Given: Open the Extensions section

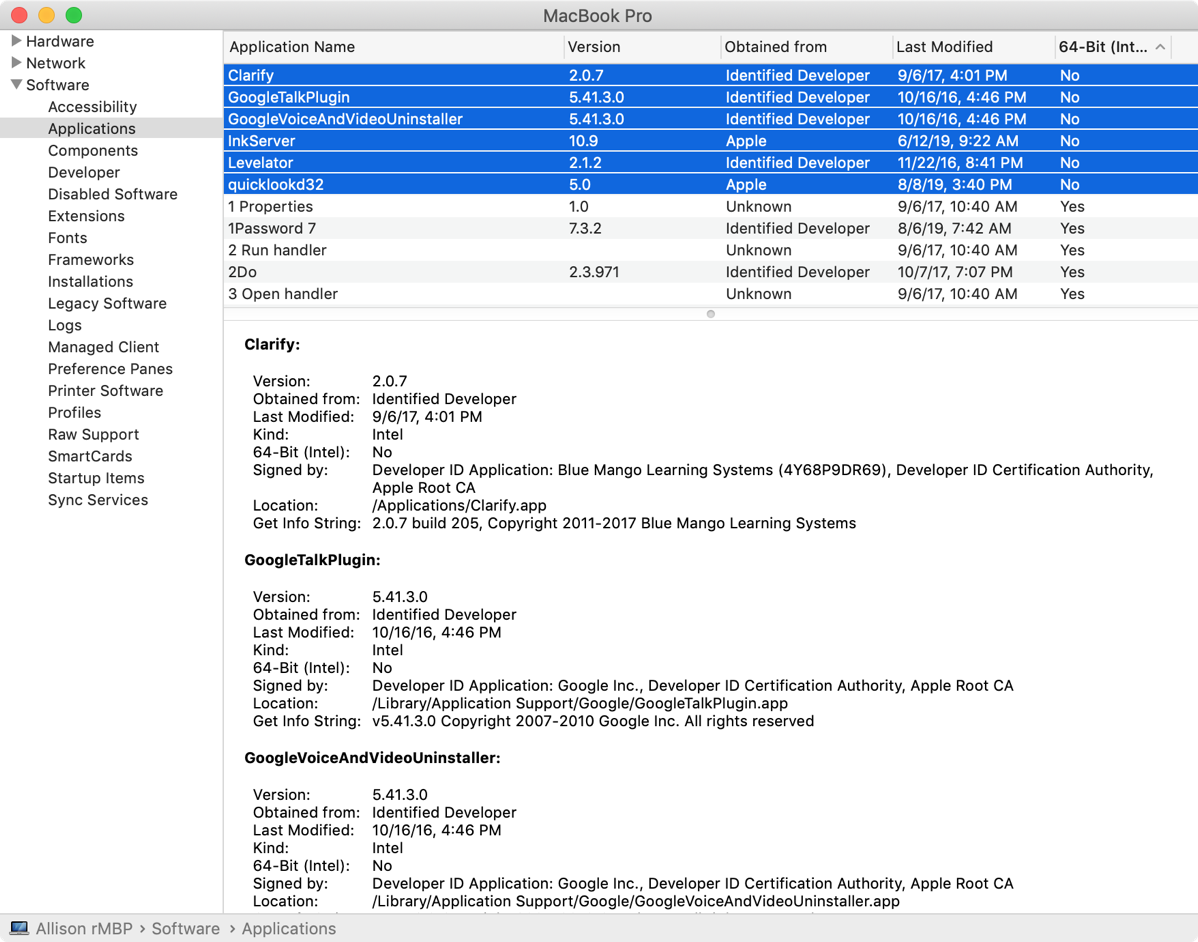Looking at the screenshot, I should pos(86,216).
